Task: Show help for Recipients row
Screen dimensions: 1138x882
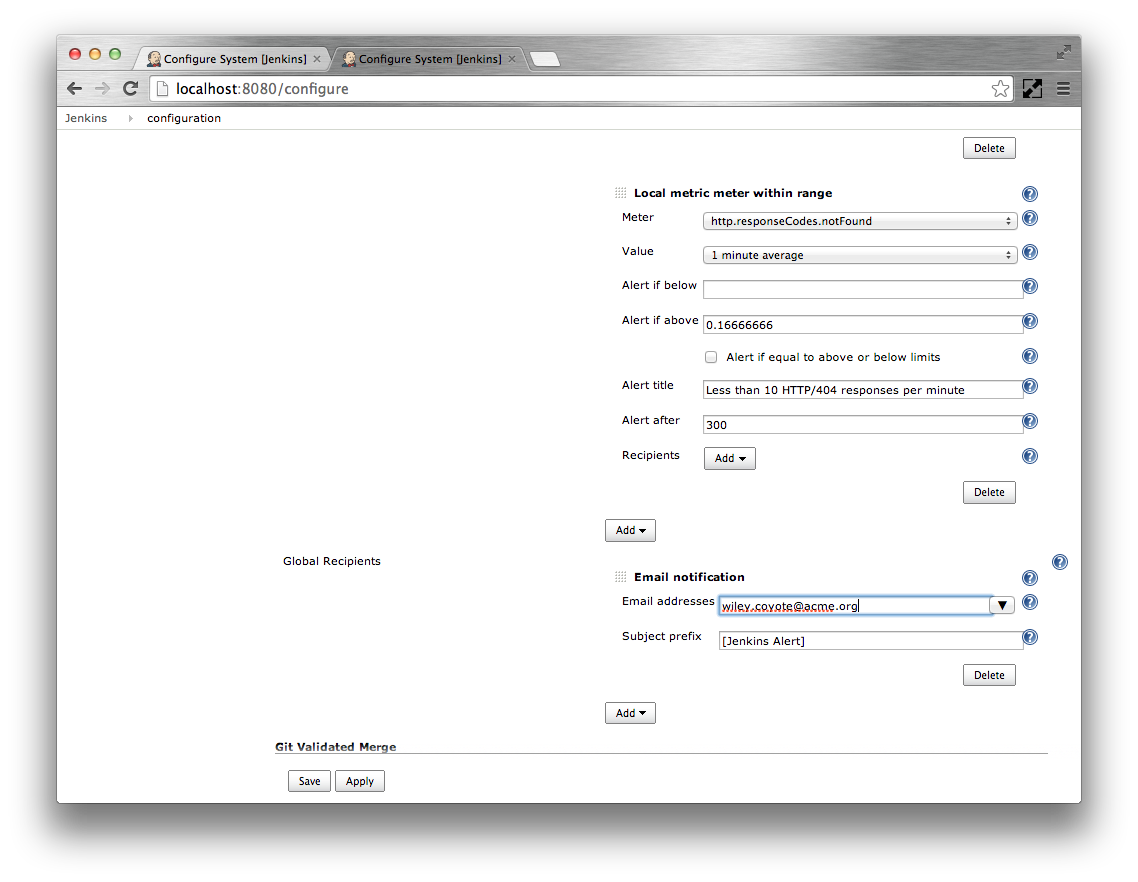Action: [x=1029, y=456]
